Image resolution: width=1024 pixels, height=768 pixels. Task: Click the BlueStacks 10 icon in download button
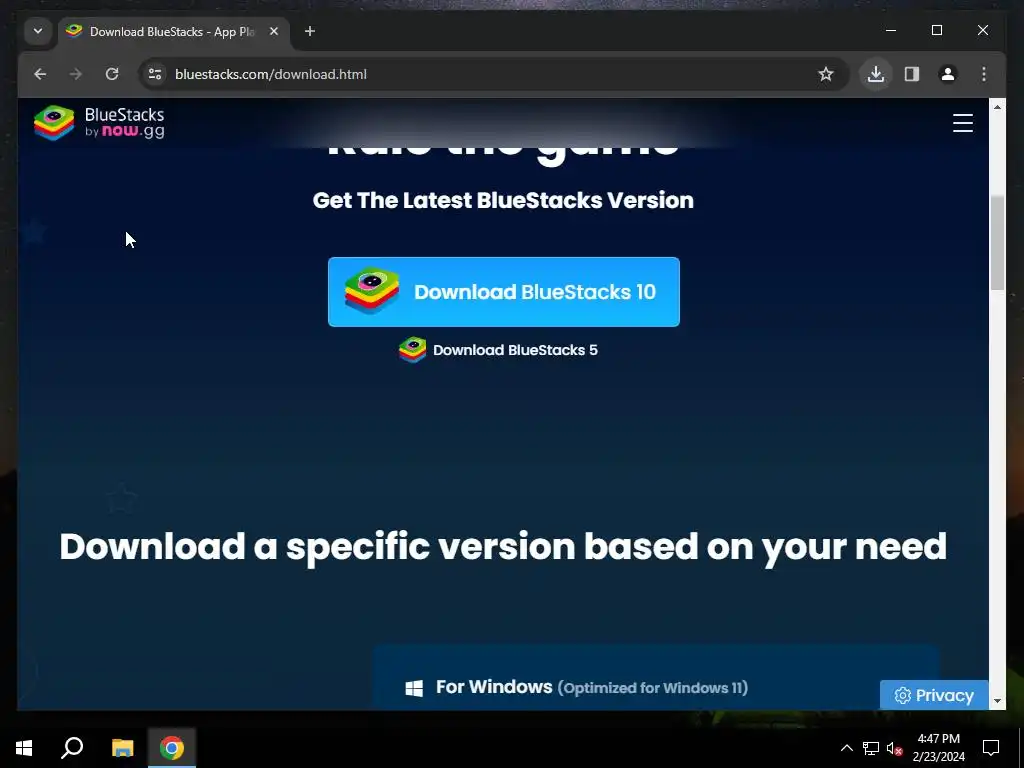[x=372, y=291]
